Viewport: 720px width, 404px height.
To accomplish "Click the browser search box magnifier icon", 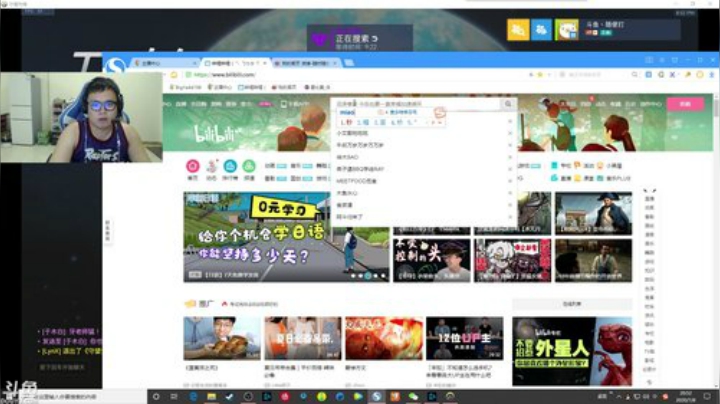I will click(635, 74).
